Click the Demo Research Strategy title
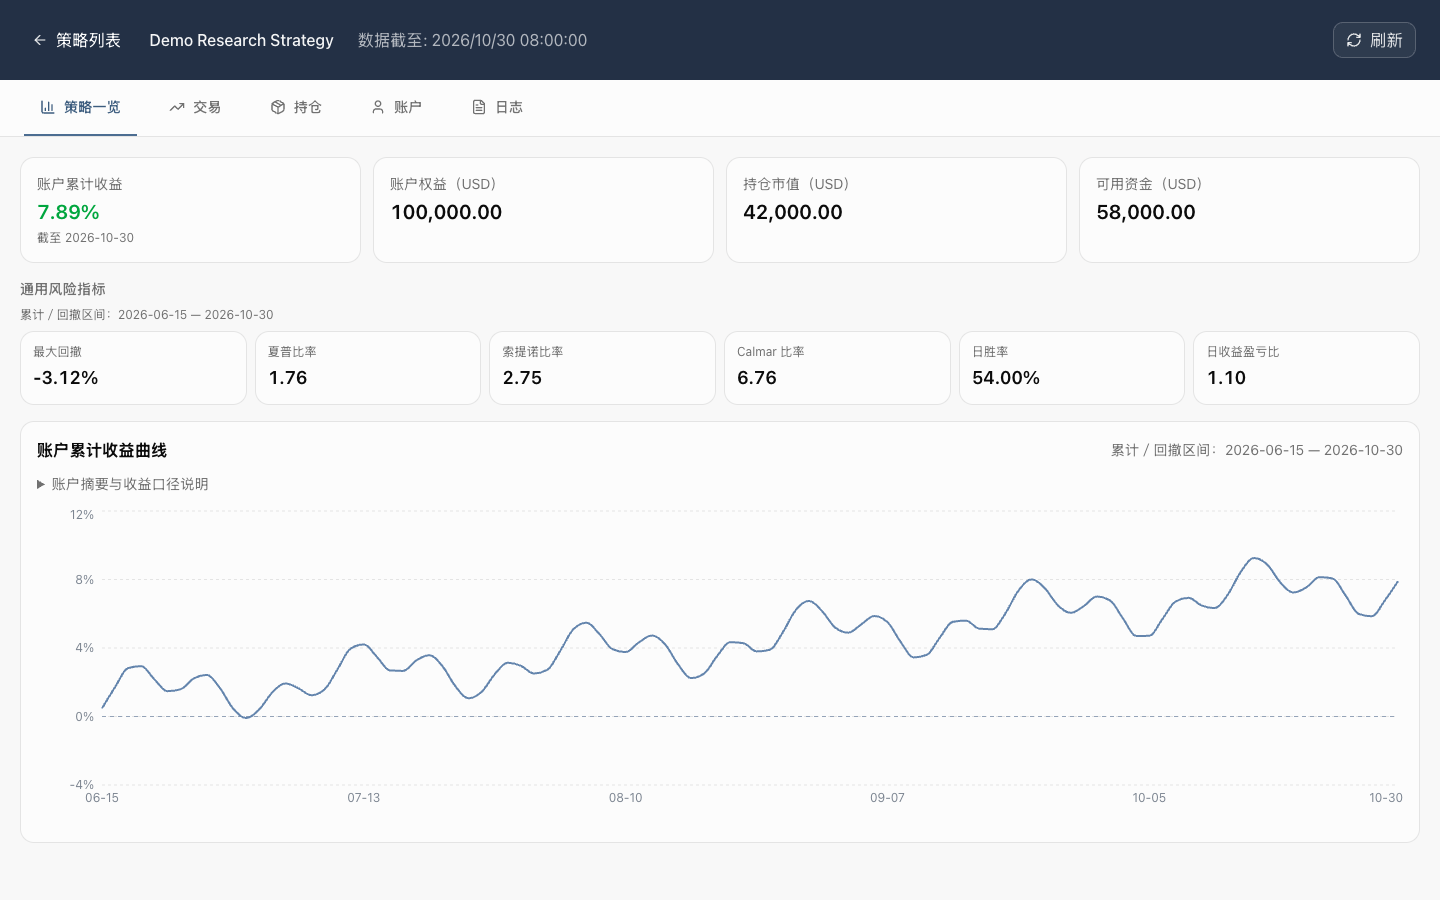Image resolution: width=1440 pixels, height=900 pixels. point(241,40)
